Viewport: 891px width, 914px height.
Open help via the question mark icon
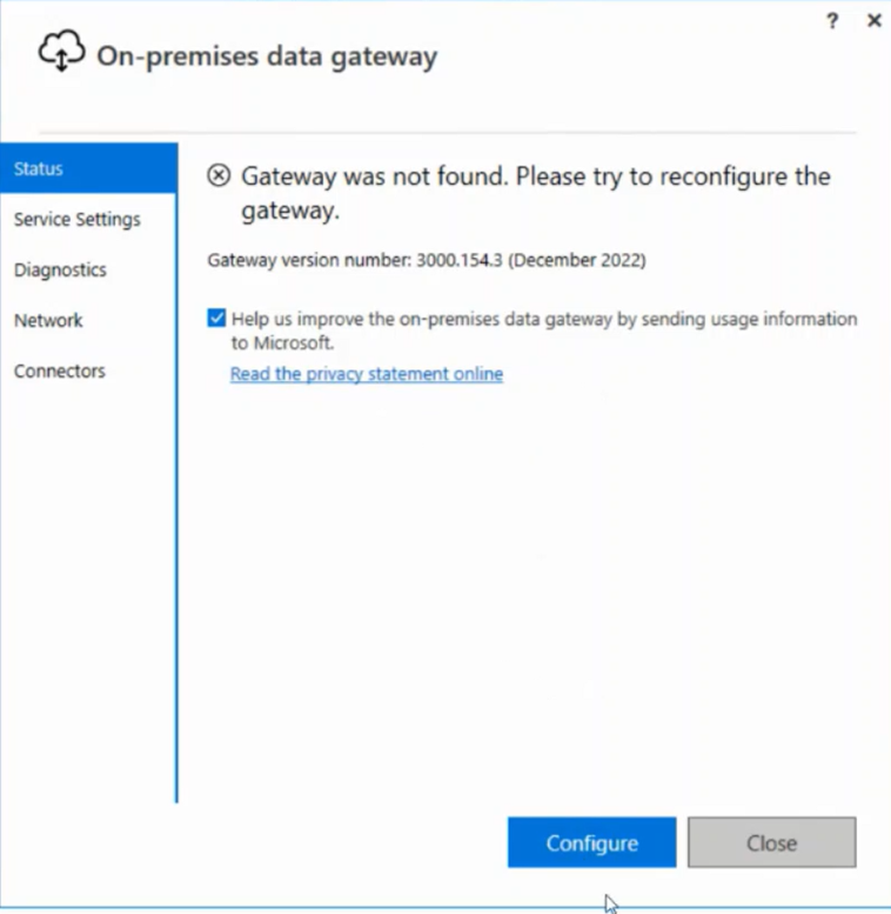coord(832,21)
